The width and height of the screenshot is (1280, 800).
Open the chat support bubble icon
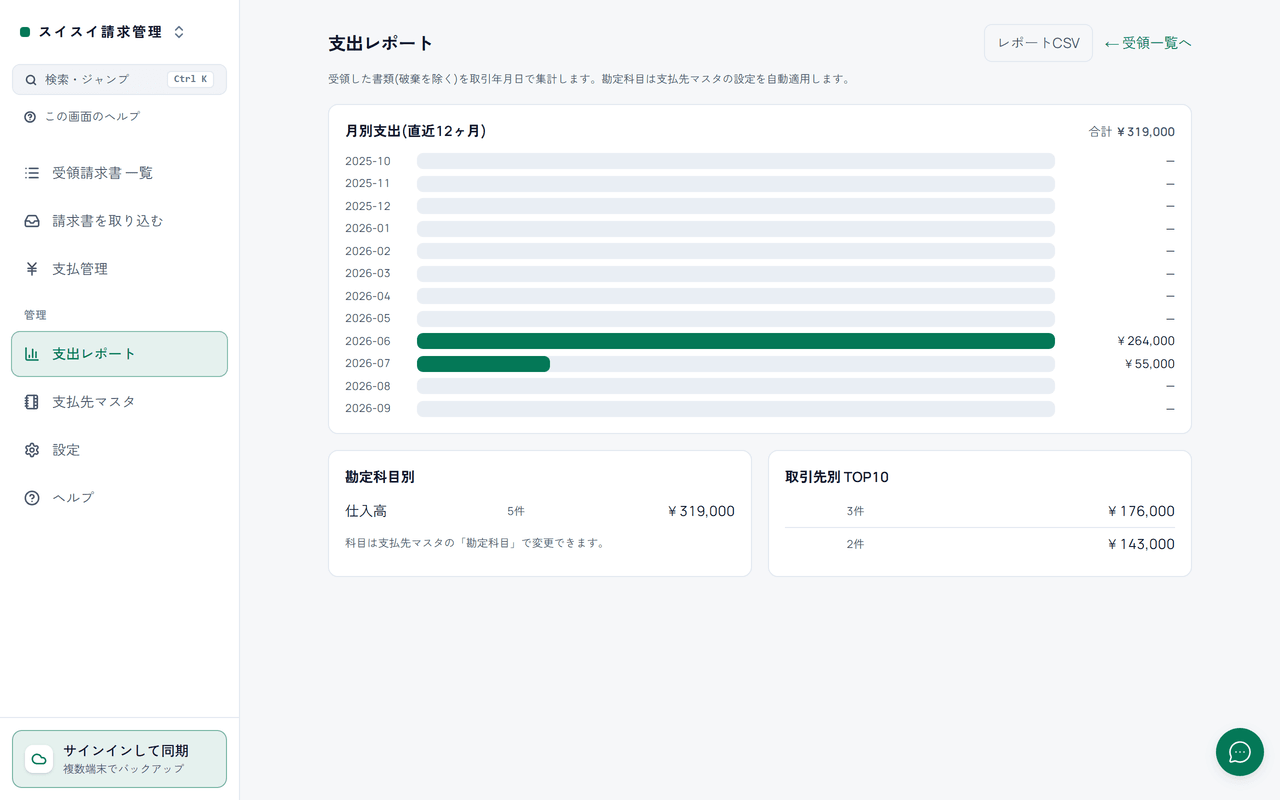click(1240, 752)
